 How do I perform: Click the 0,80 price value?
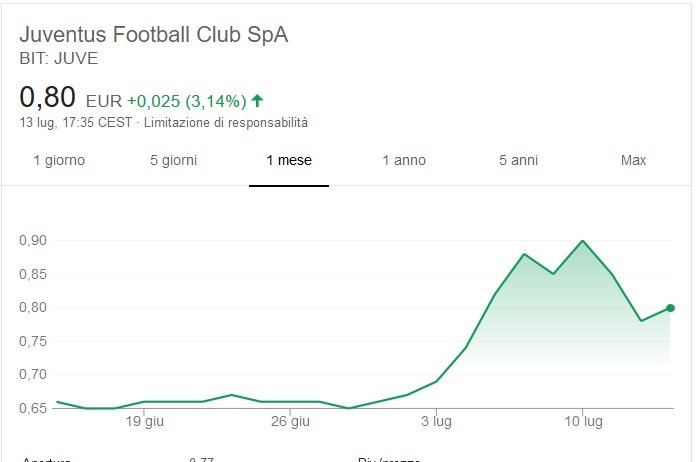48,97
